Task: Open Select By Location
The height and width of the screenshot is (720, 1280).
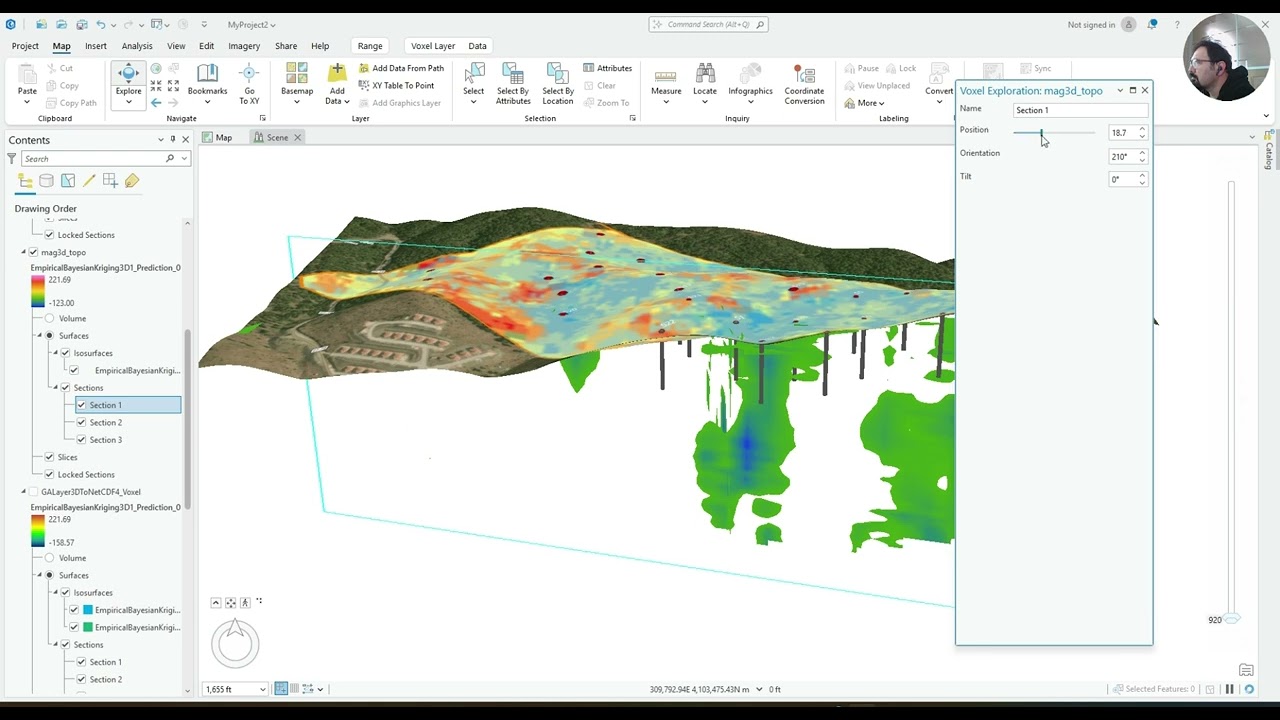Action: point(558,83)
